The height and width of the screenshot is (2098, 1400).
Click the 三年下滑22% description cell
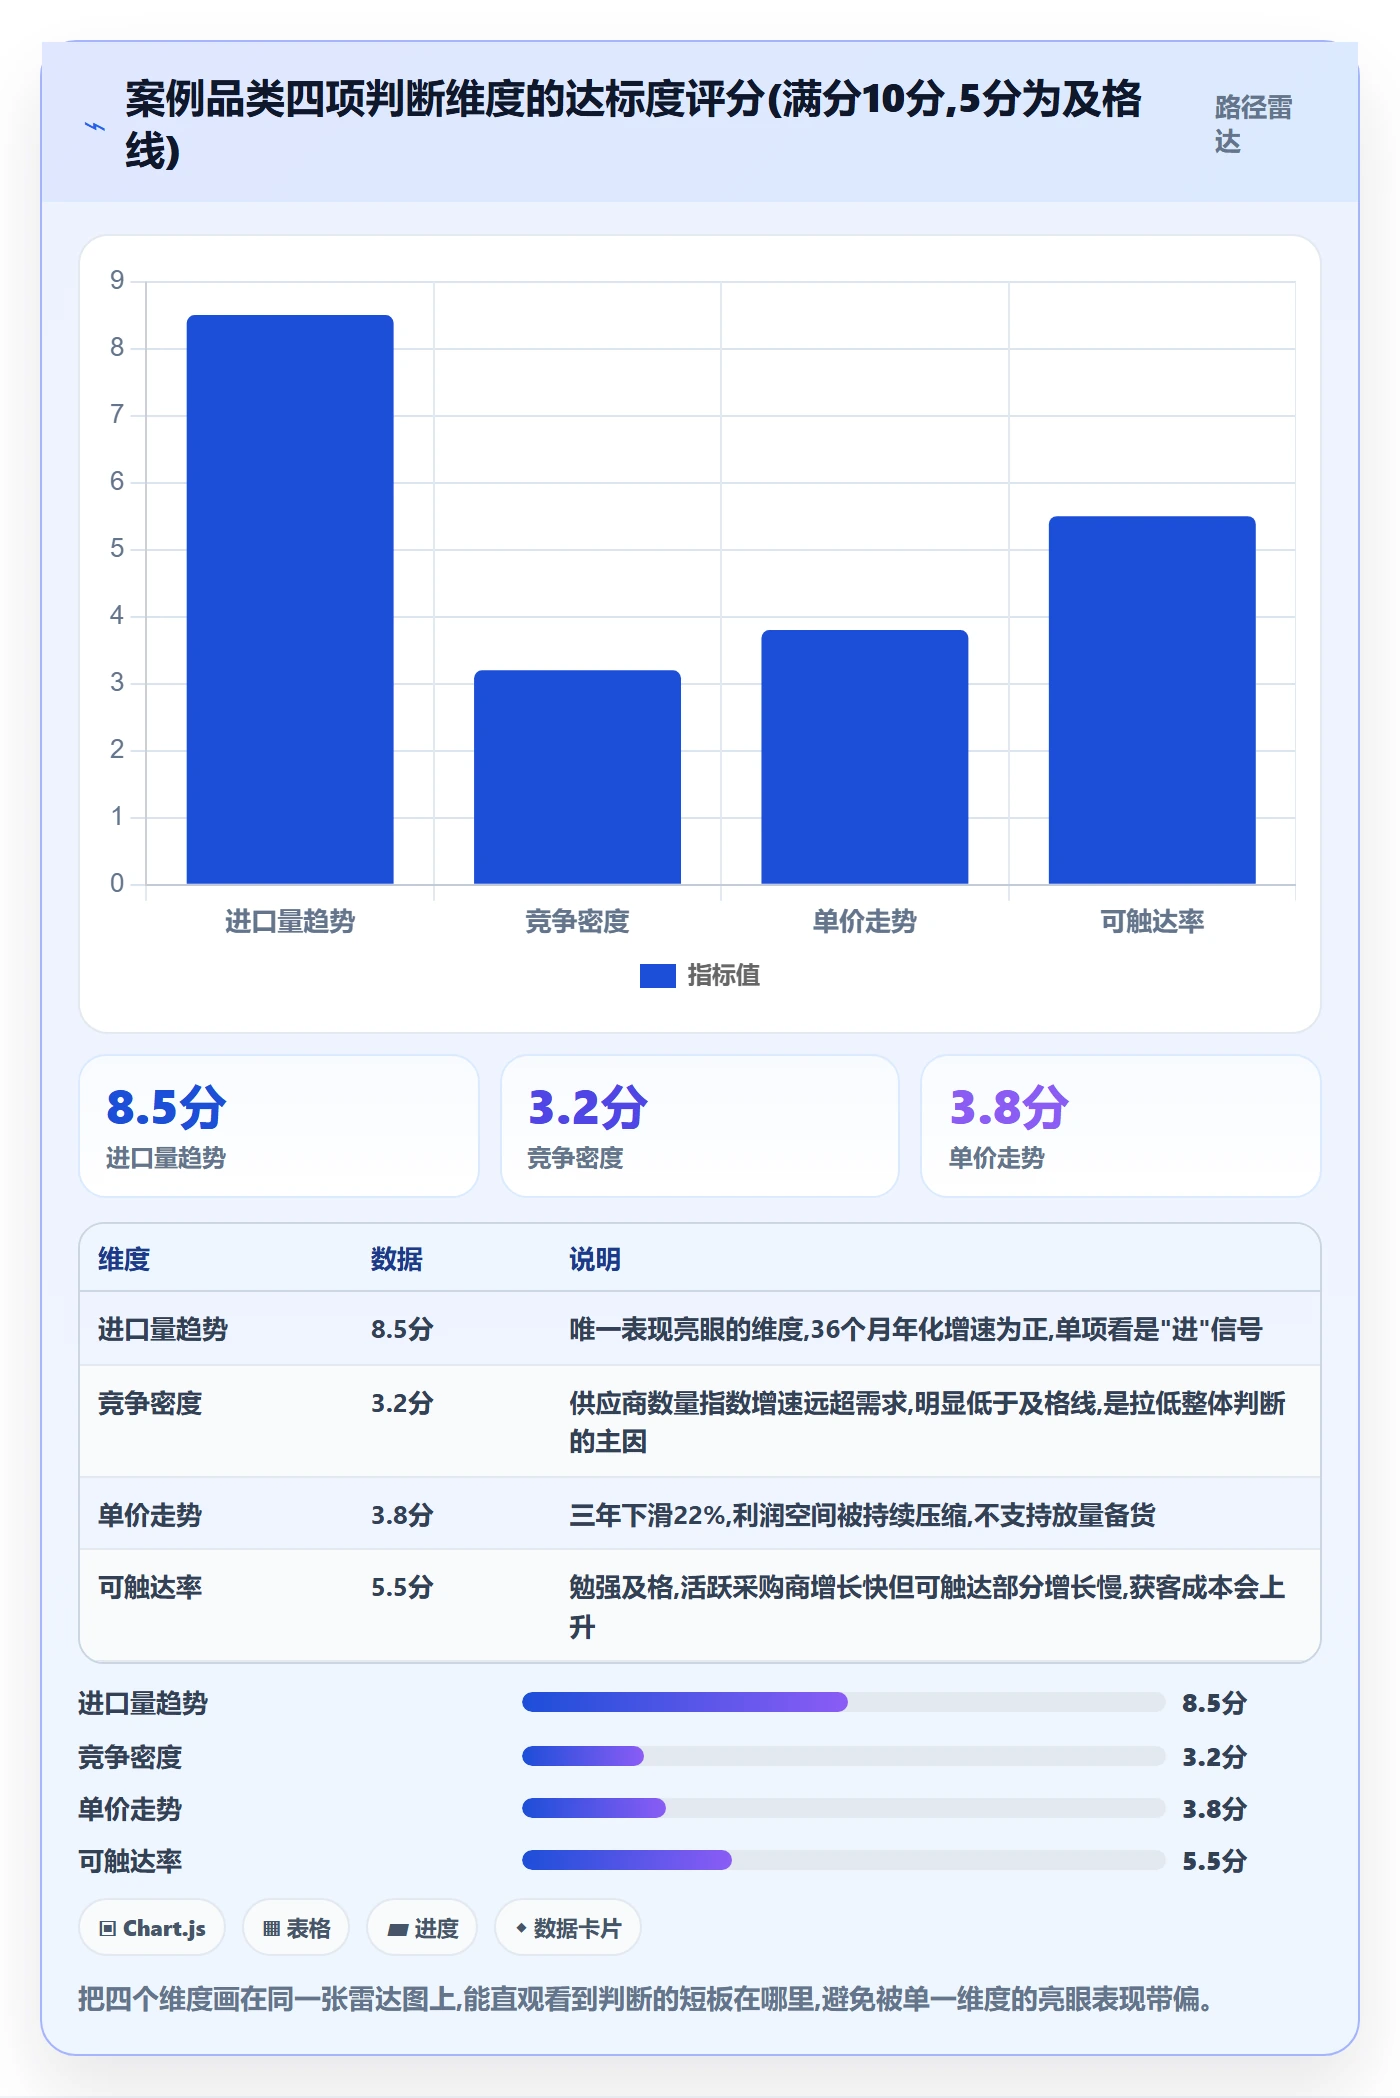click(x=862, y=1515)
